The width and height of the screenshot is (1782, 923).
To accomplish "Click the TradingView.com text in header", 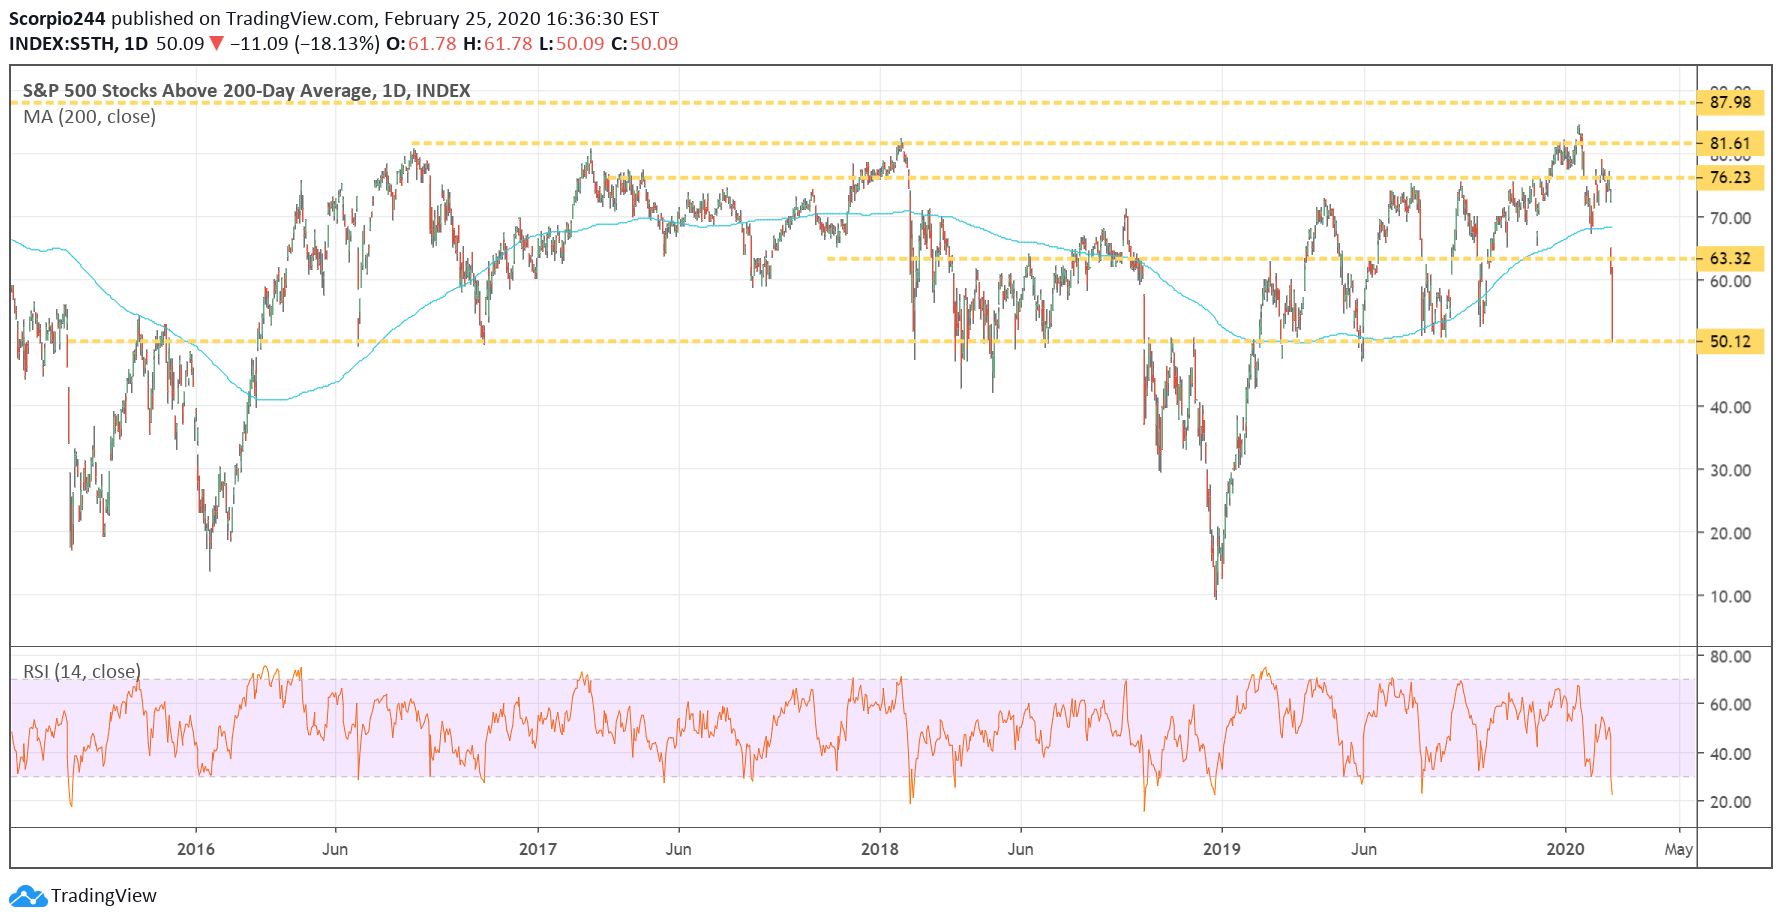I will tap(299, 18).
